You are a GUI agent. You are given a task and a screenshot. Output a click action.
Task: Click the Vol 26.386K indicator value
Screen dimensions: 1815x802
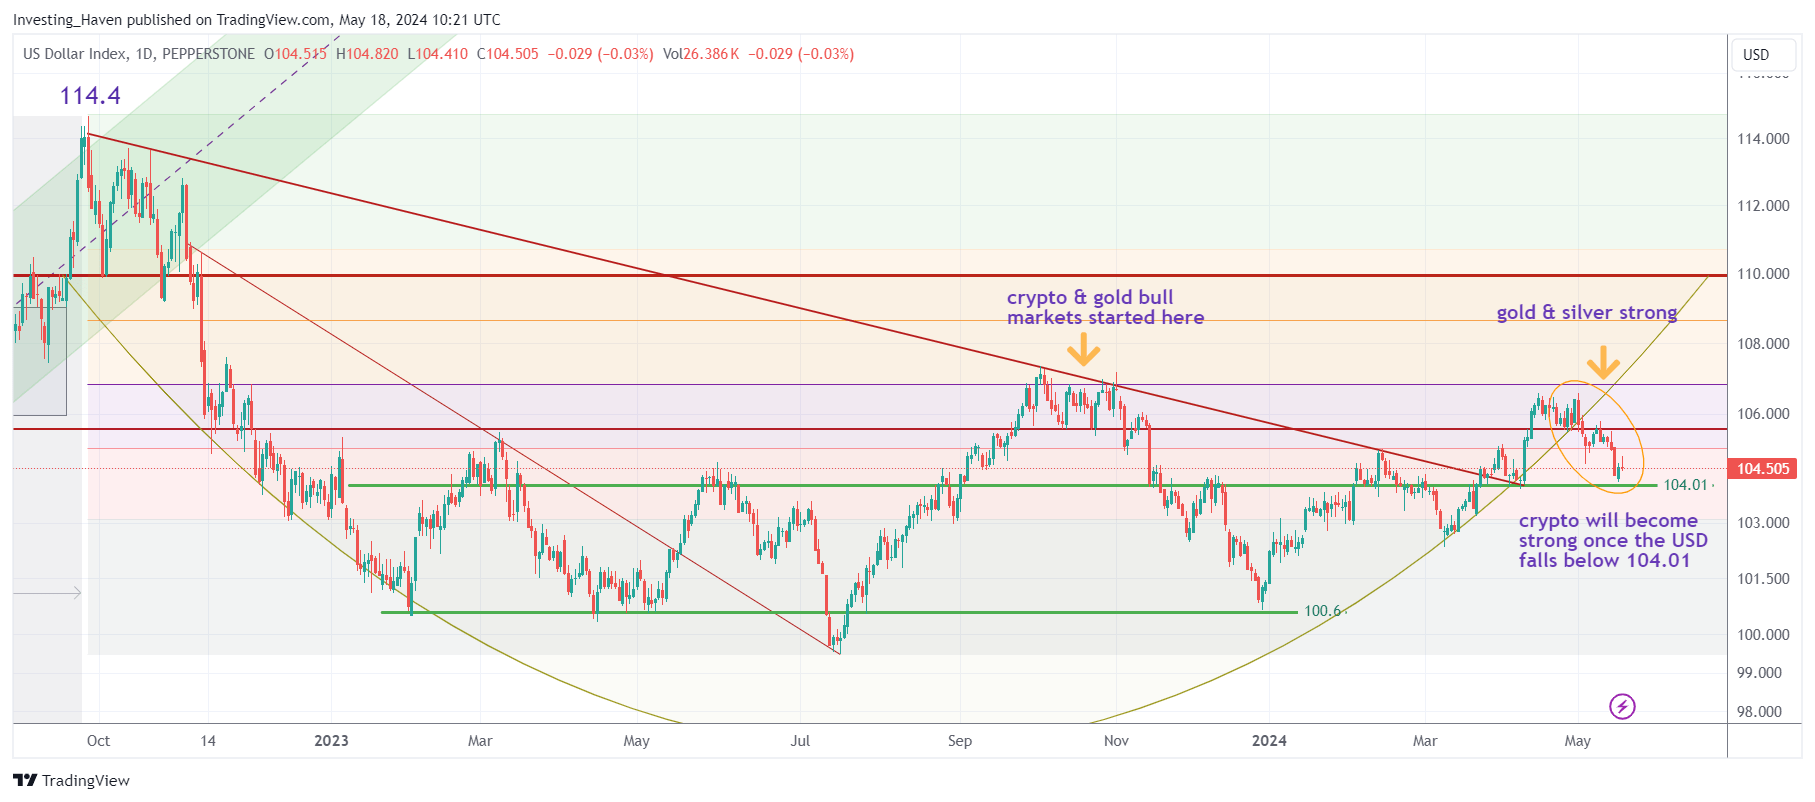[x=701, y=54]
